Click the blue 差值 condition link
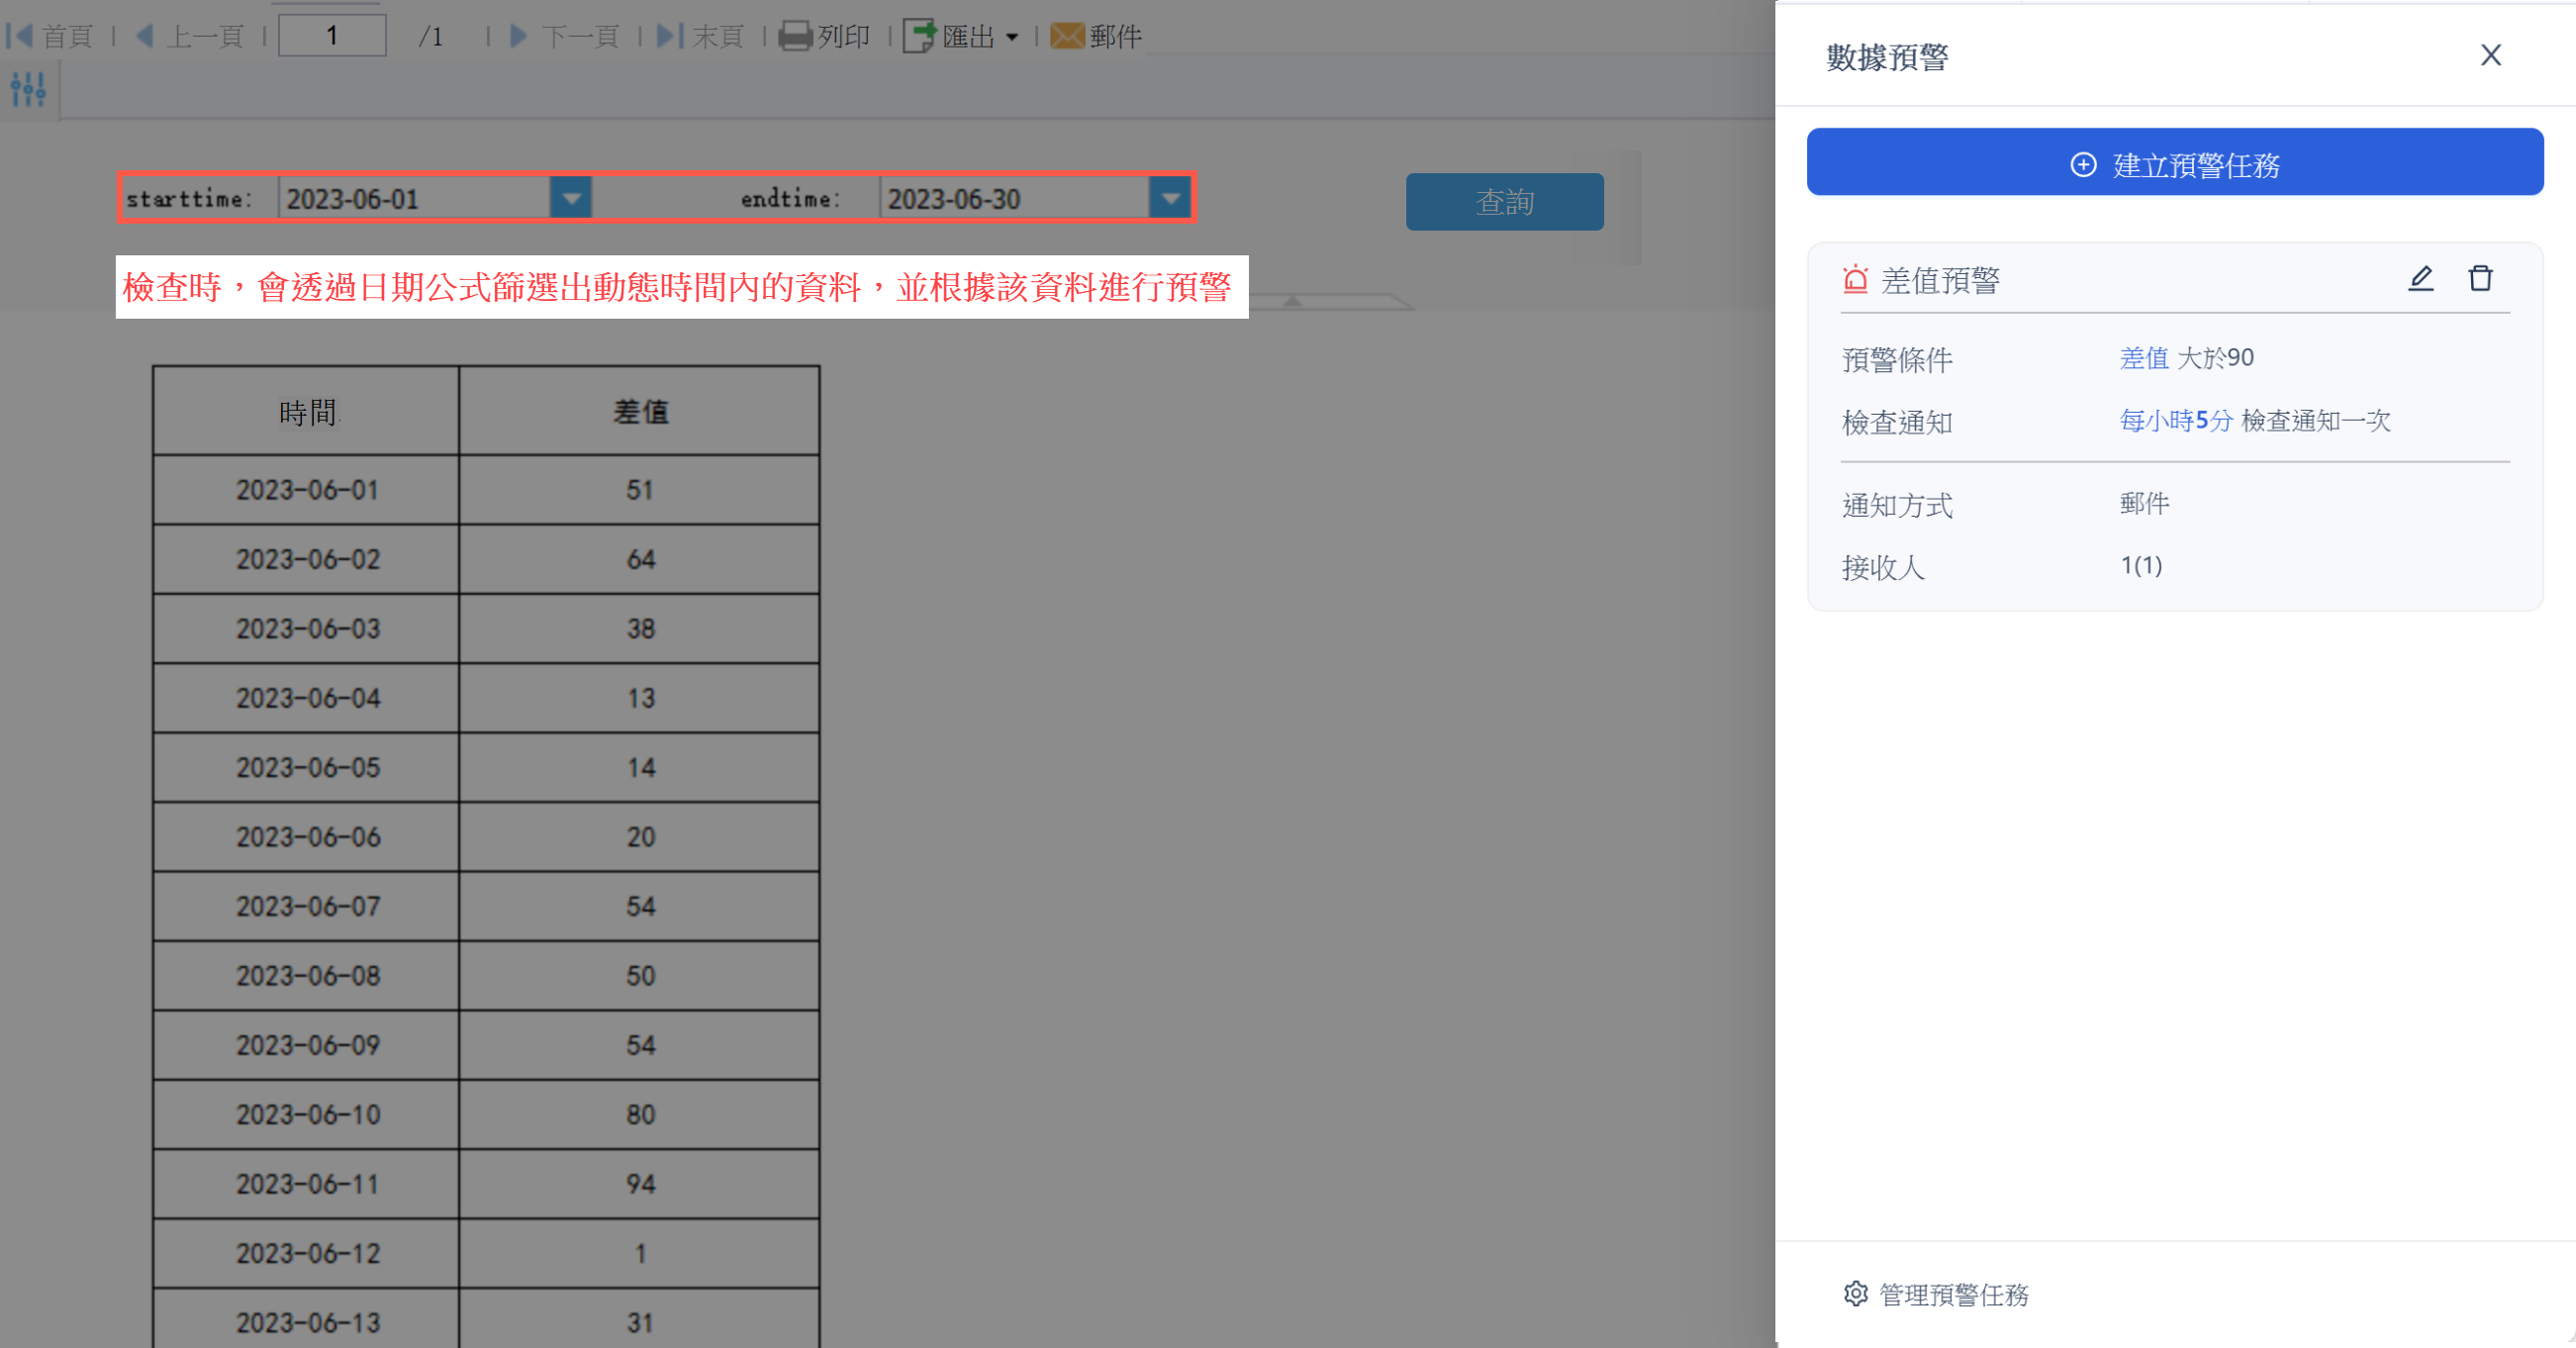This screenshot has width=2576, height=1348. pos(2144,358)
